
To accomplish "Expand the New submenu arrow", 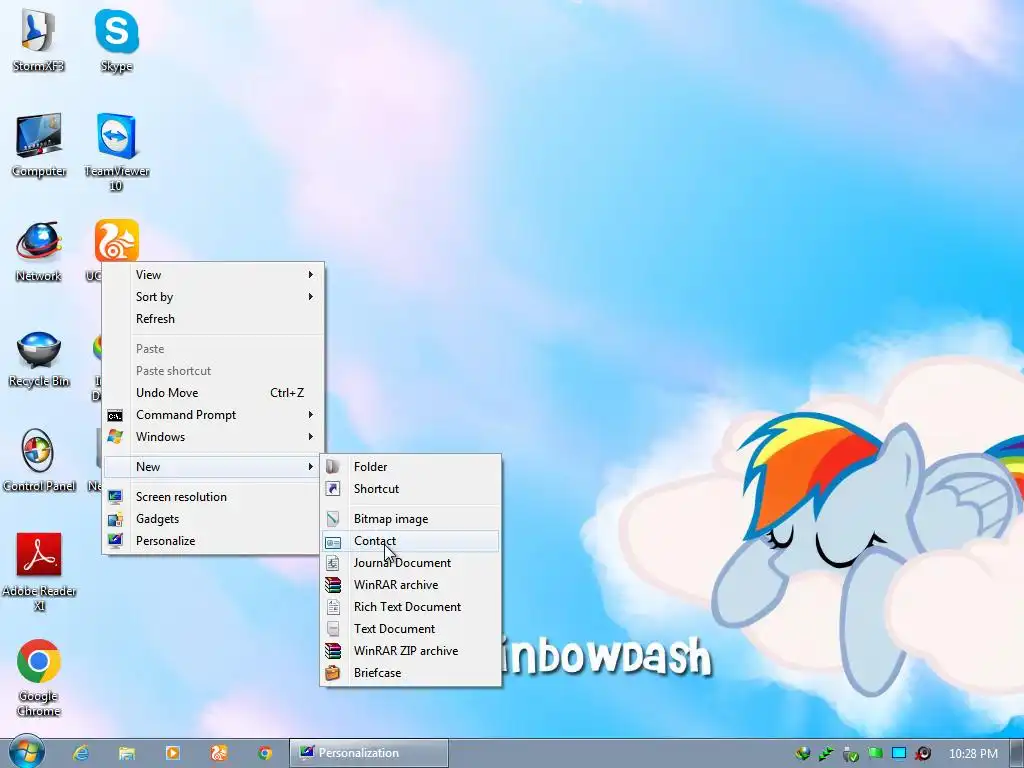I will (311, 466).
